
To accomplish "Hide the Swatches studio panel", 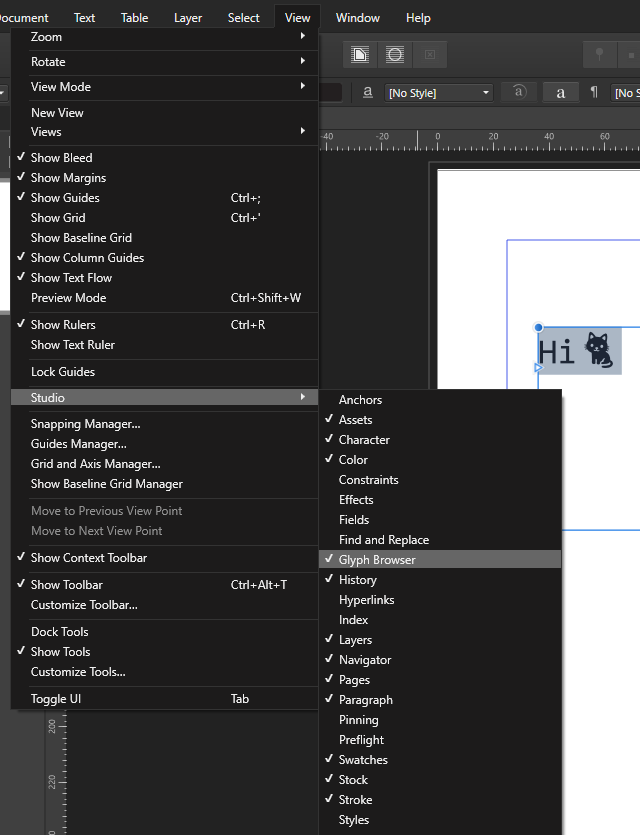I will coord(440,760).
